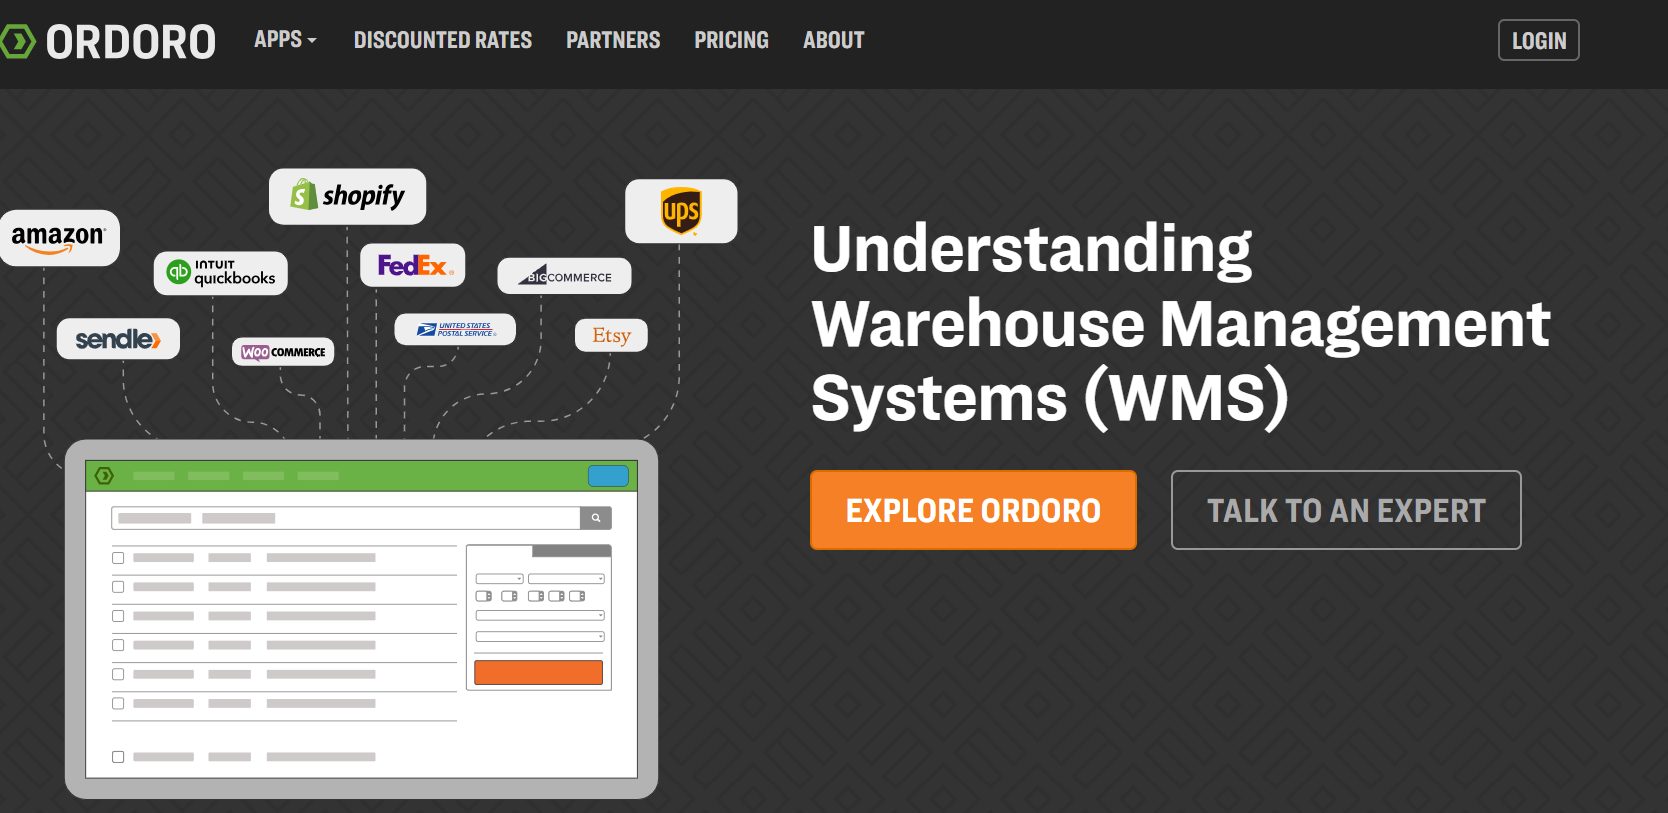Click the heading Understanding Warehouse Management Systems

pos(1180,323)
